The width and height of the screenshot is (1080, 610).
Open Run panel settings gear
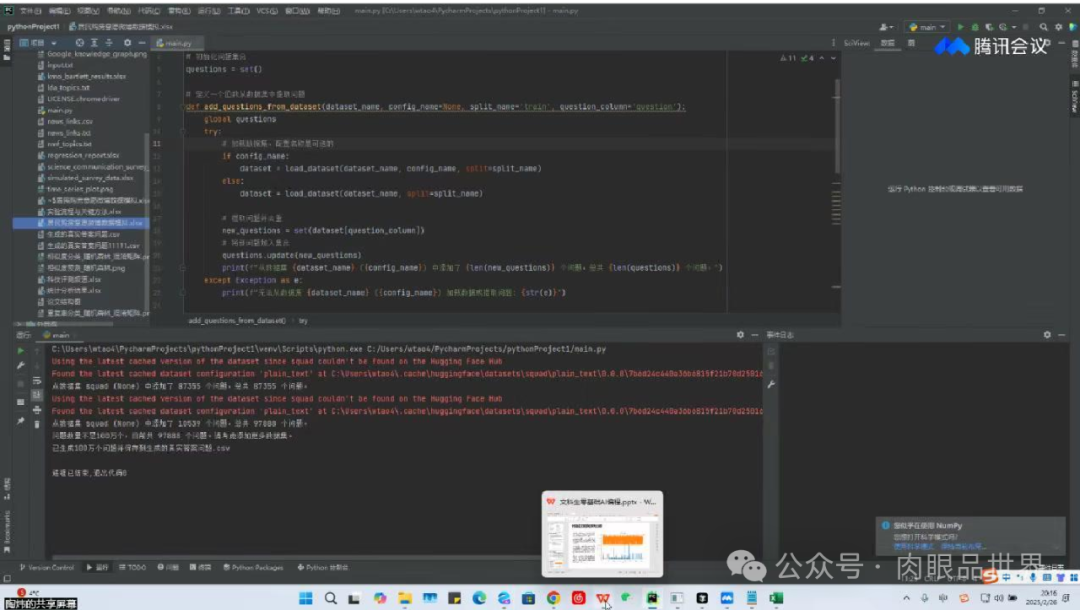coord(740,335)
